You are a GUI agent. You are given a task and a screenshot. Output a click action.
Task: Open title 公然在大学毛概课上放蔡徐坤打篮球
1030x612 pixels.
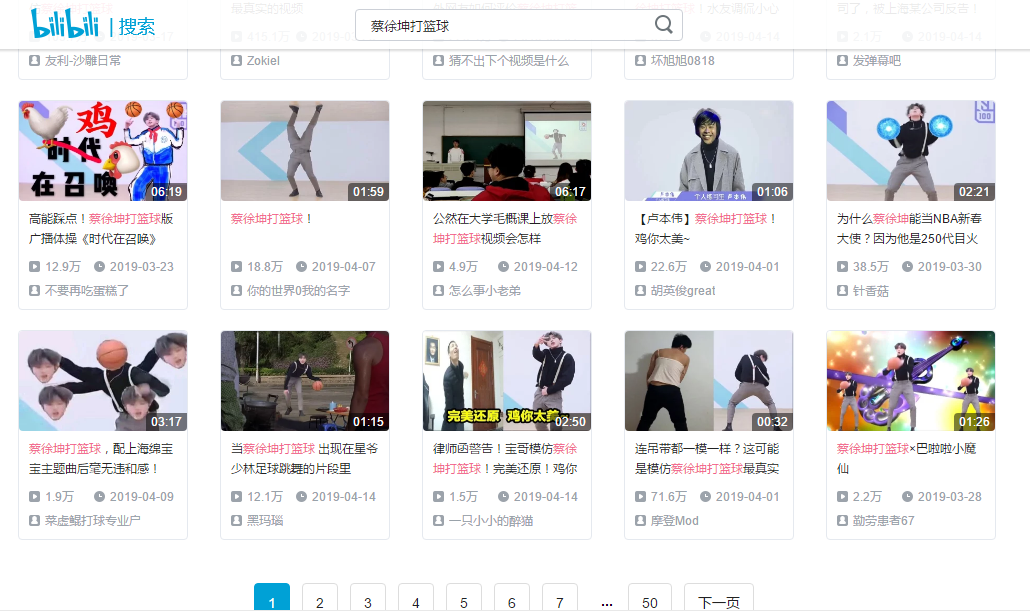(x=505, y=229)
